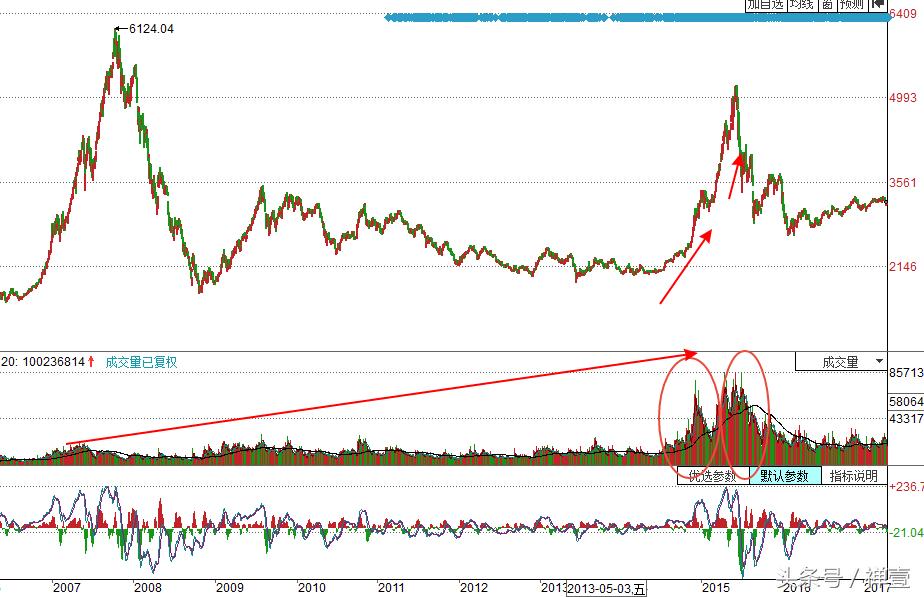Click the 2012 year label on the time axis
924x597 pixels.
[473, 588]
